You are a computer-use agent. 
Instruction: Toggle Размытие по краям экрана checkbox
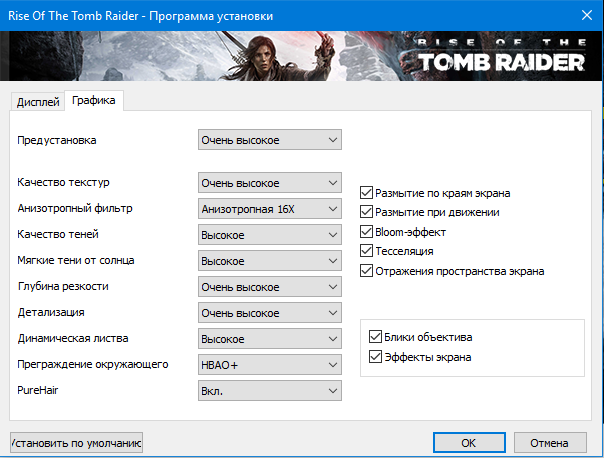(366, 193)
